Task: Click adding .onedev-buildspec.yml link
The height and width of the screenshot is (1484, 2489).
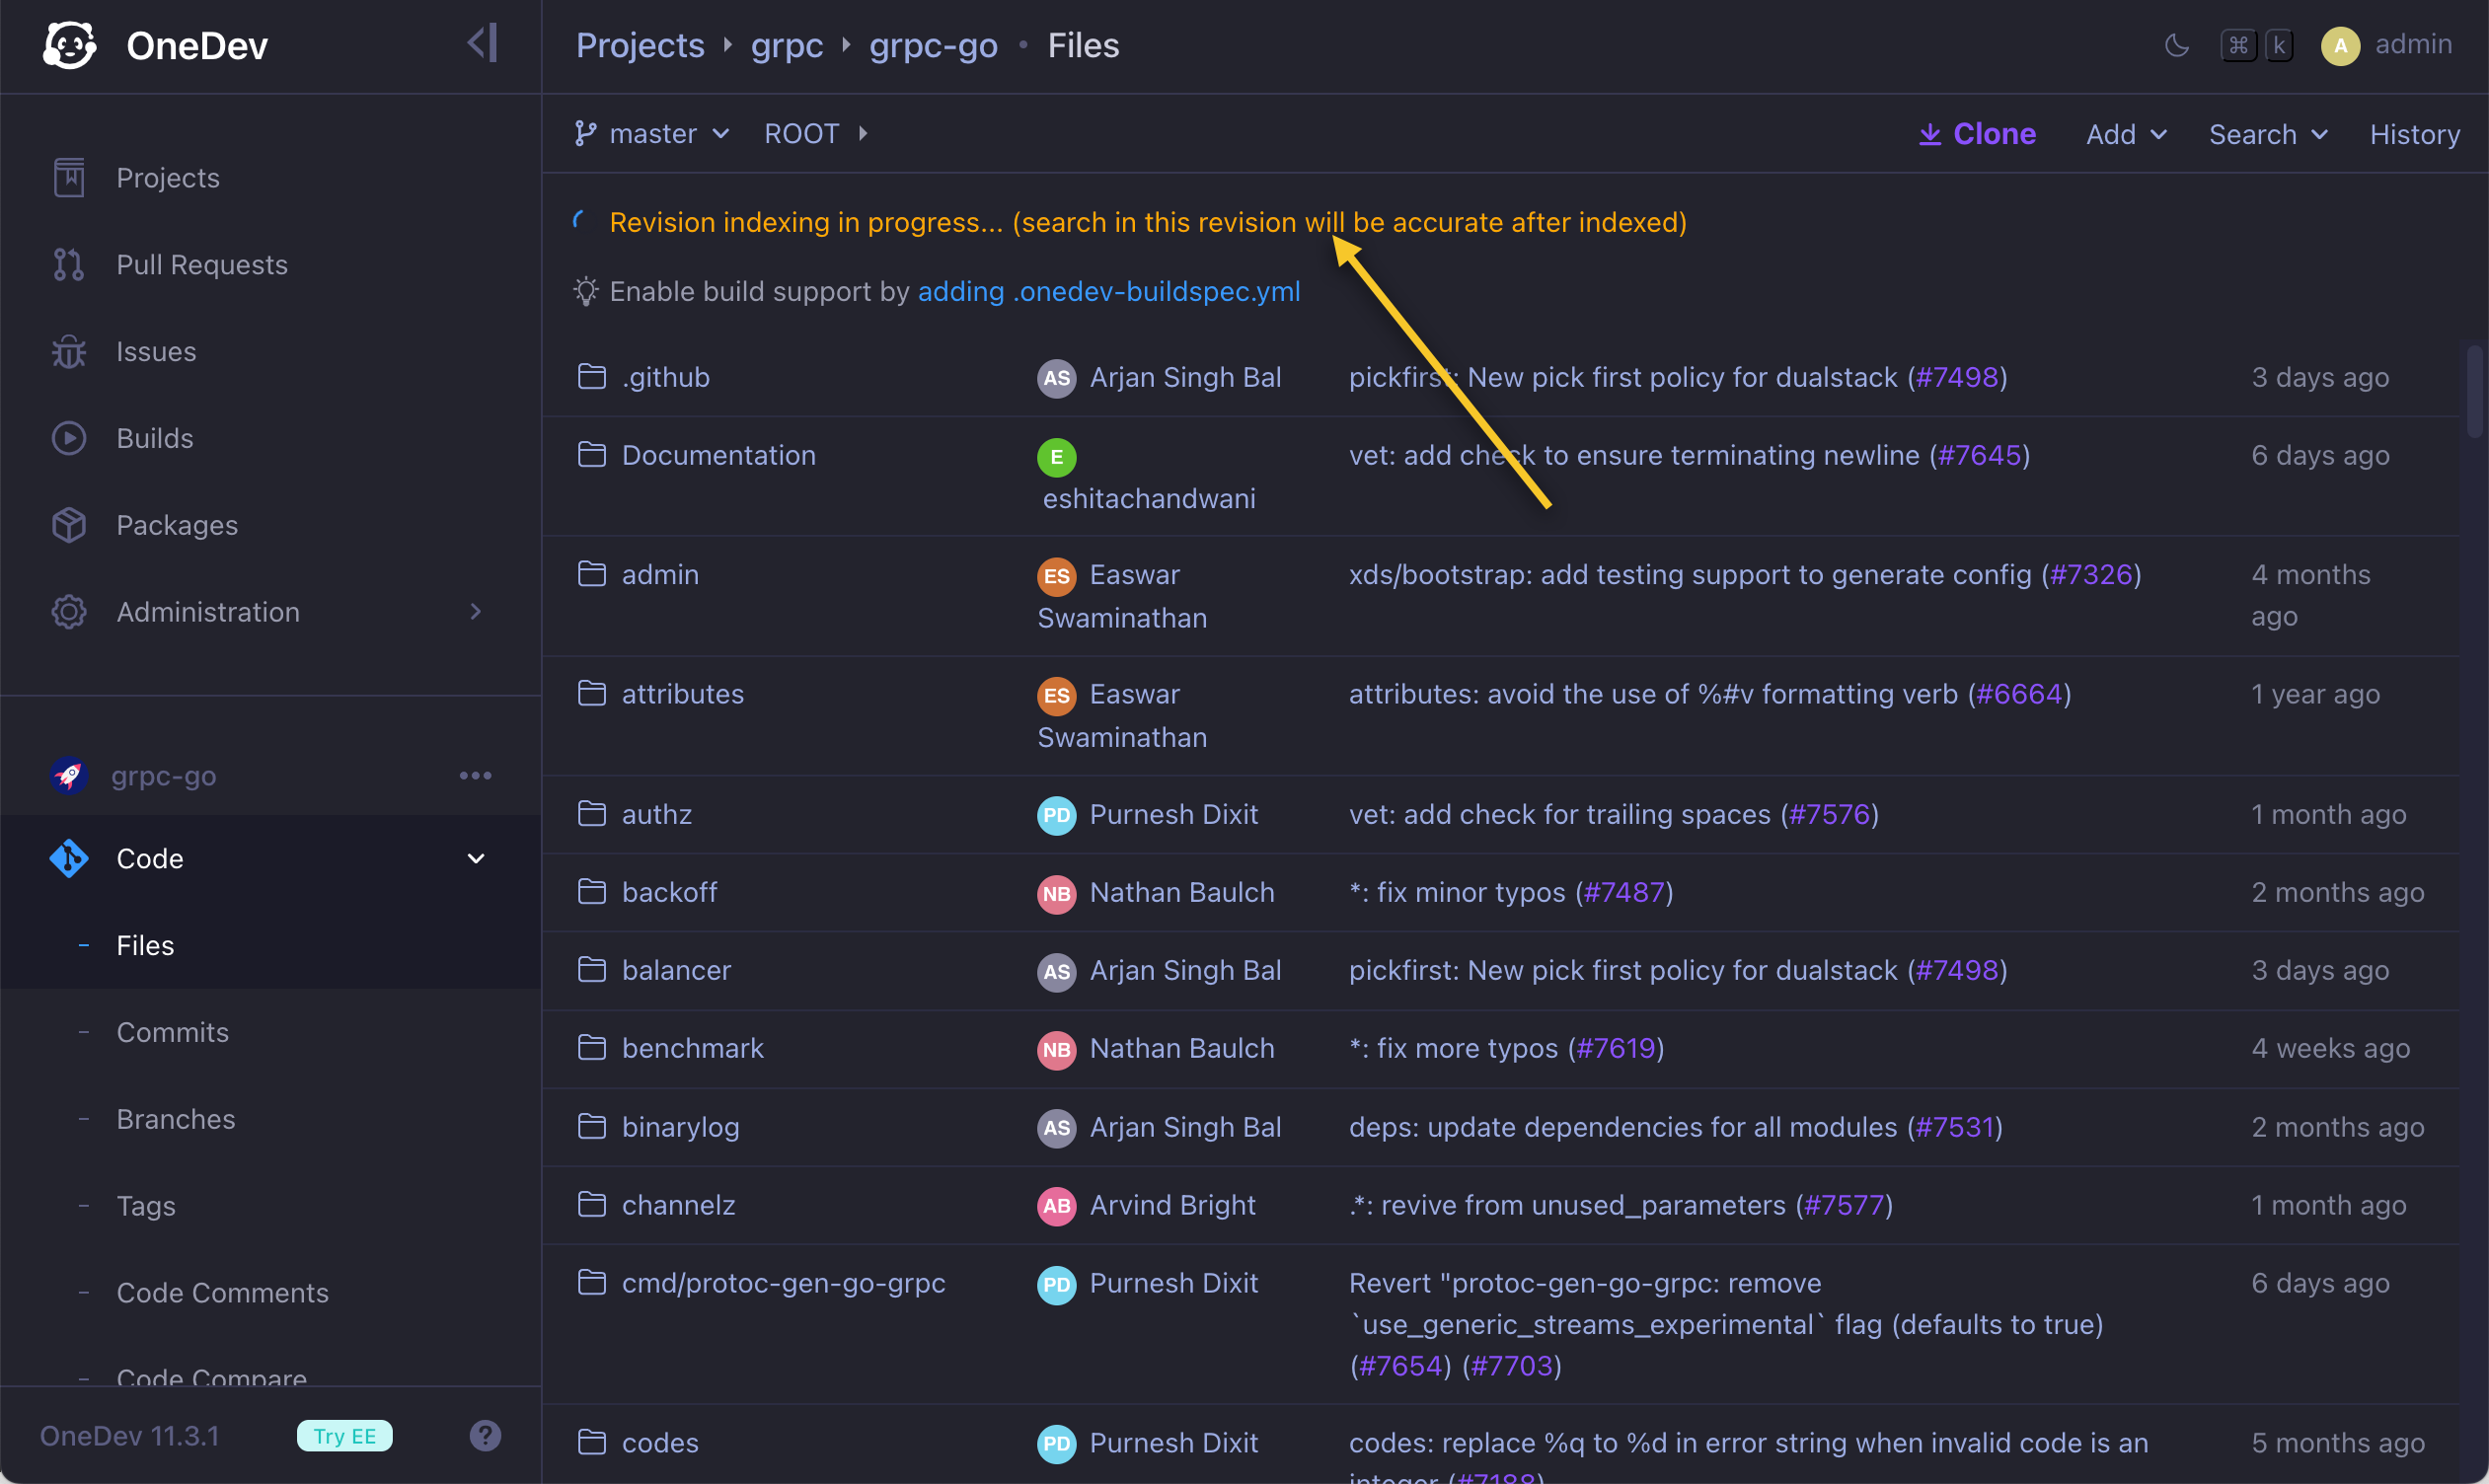Action: (x=1108, y=291)
